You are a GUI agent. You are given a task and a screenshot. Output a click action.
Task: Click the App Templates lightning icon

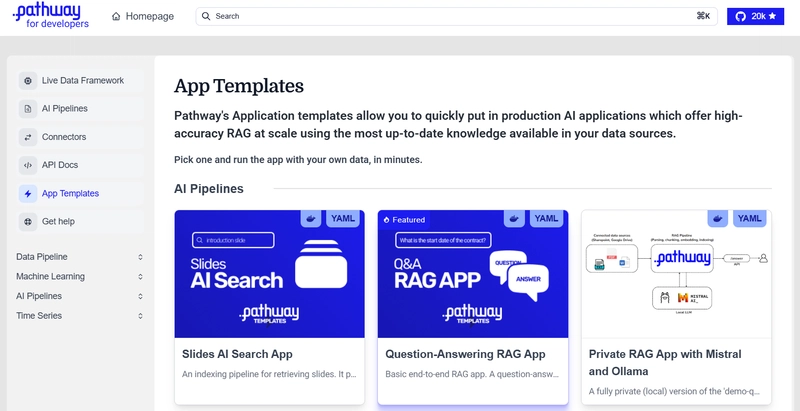coord(28,194)
